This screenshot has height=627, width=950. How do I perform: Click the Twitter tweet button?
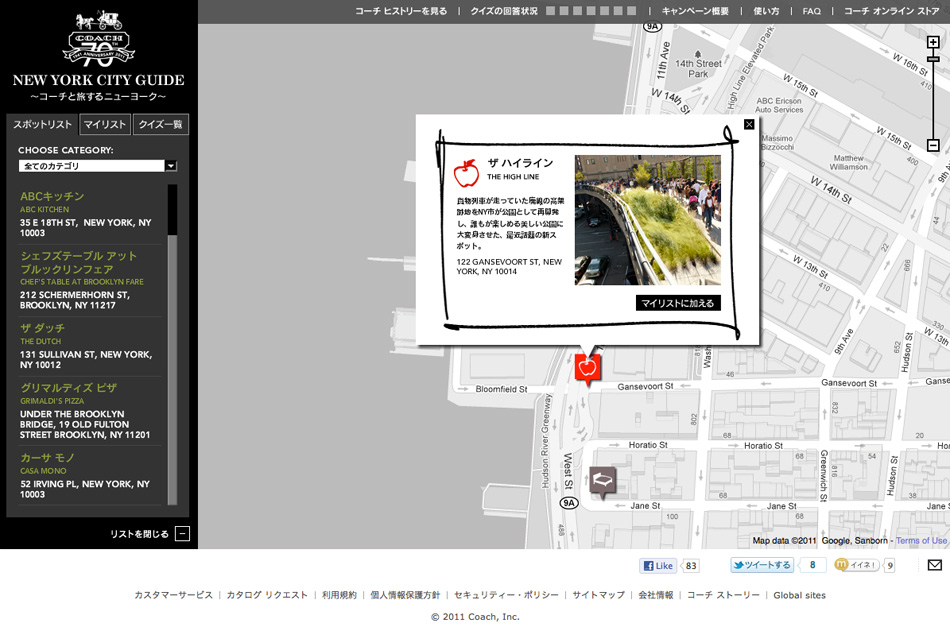(762, 565)
